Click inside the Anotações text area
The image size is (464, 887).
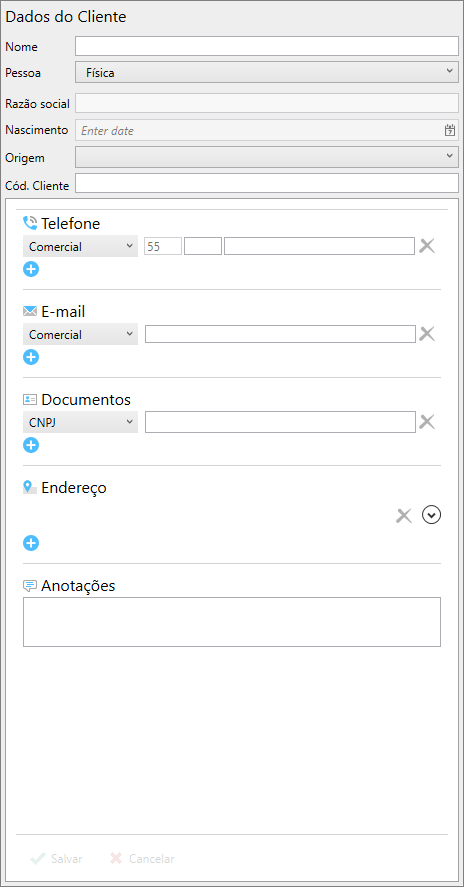[x=232, y=622]
